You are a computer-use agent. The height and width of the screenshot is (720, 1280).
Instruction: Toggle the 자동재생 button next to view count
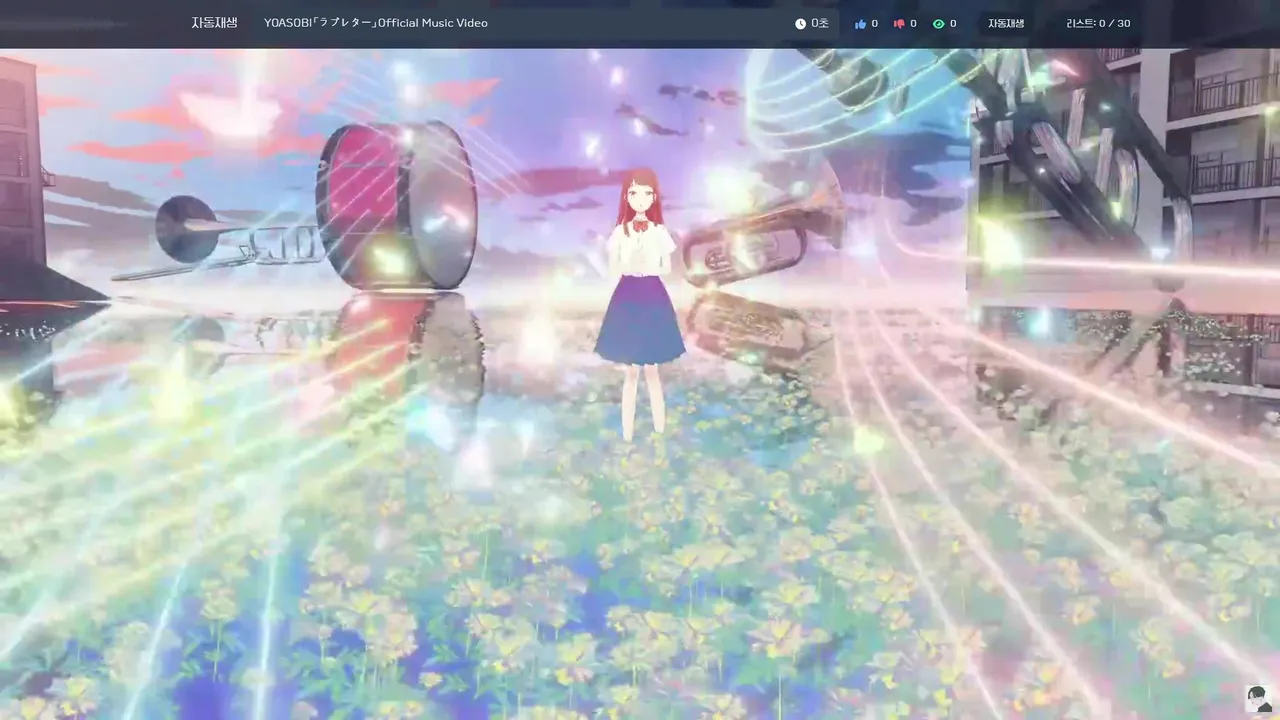pyautogui.click(x=1006, y=23)
